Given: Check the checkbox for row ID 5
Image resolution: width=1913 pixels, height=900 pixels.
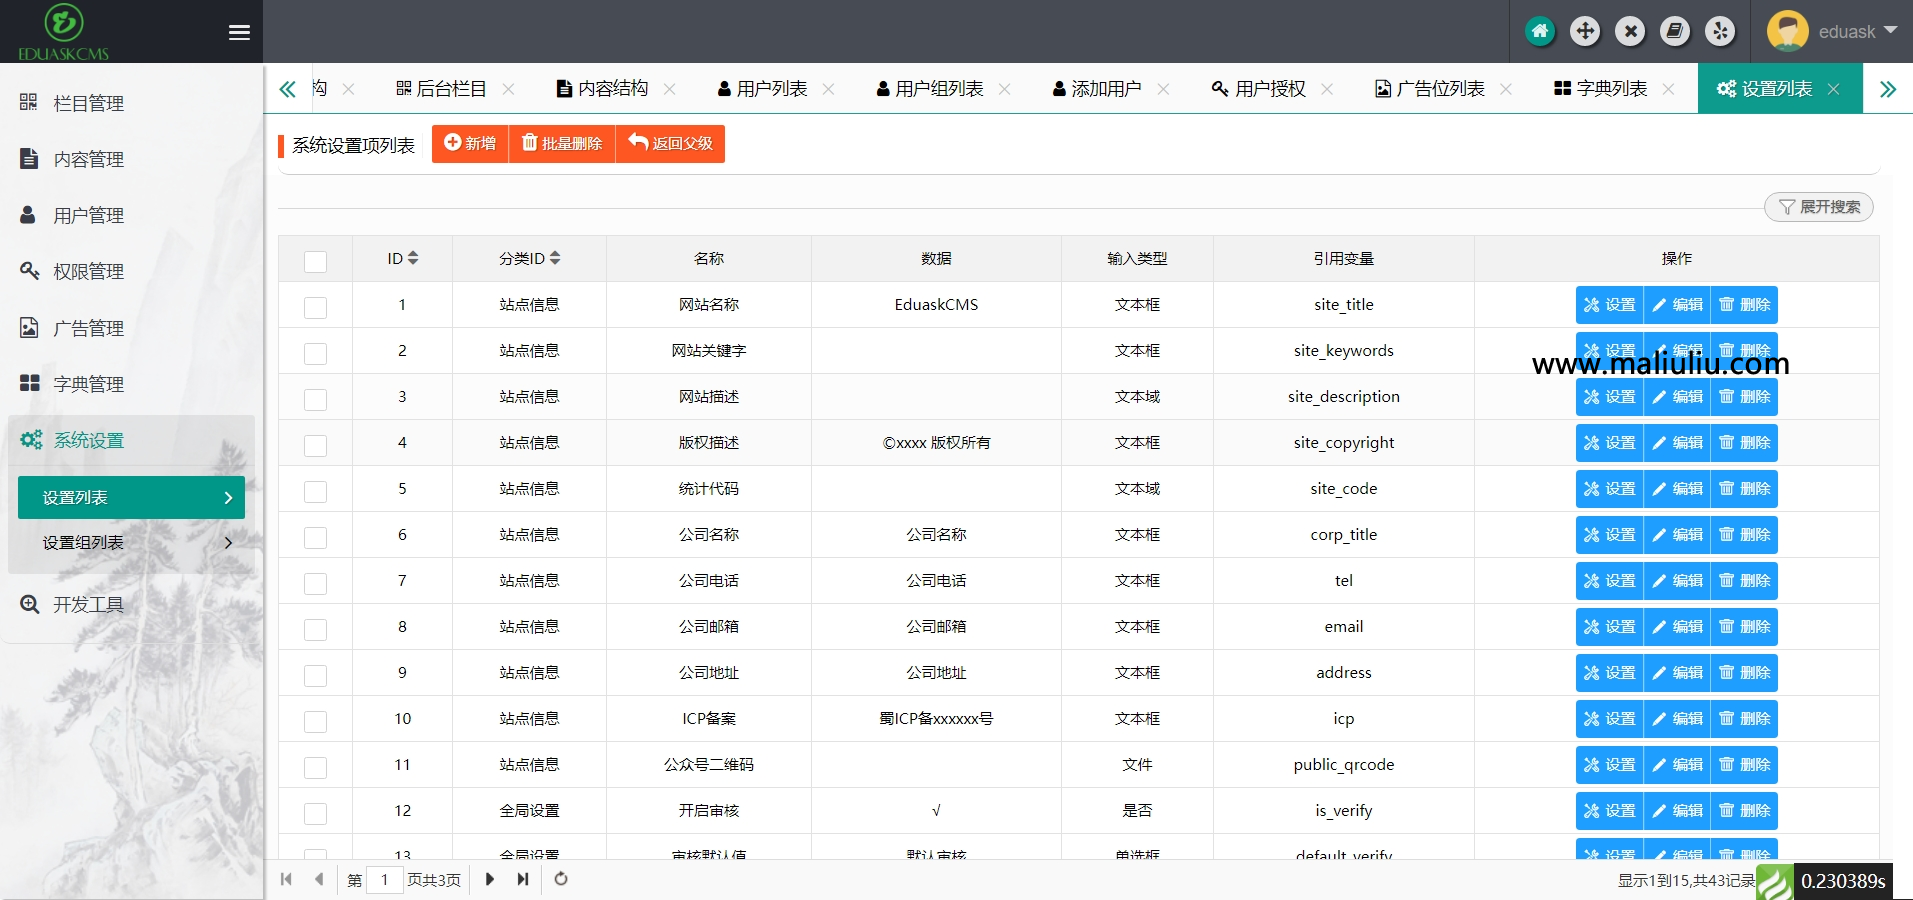Looking at the screenshot, I should pyautogui.click(x=315, y=491).
